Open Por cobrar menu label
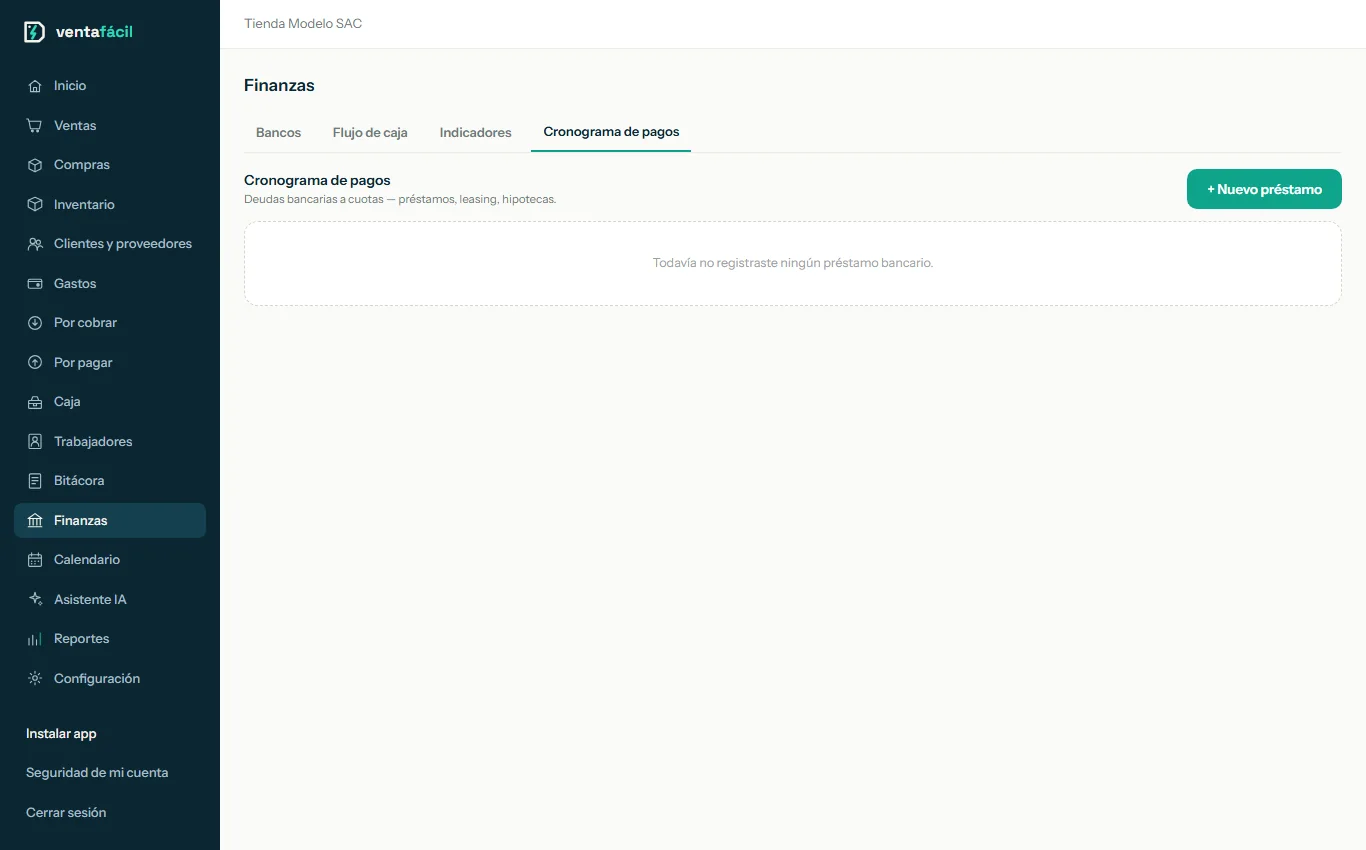Viewport: 1366px width, 850px height. [85, 323]
